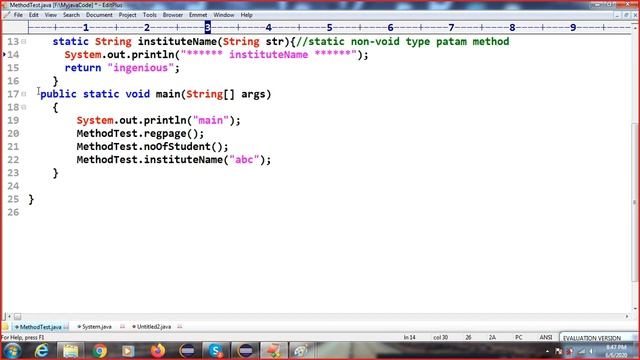Image resolution: width=640 pixels, height=360 pixels.
Task: Open Windows Explorer from the taskbar
Action: 71,351
